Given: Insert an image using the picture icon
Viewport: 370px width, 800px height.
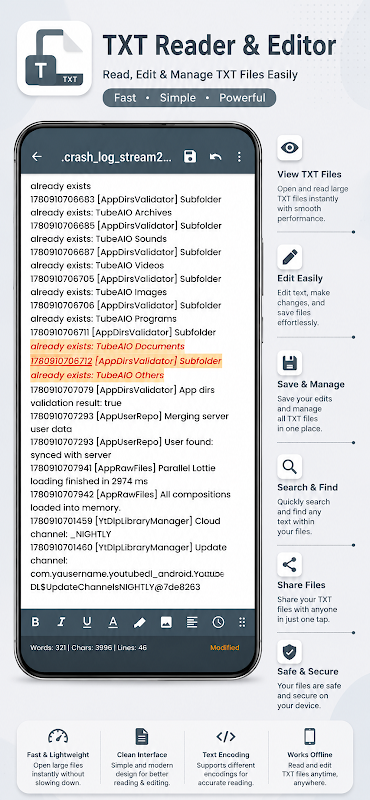Looking at the screenshot, I should 166,622.
